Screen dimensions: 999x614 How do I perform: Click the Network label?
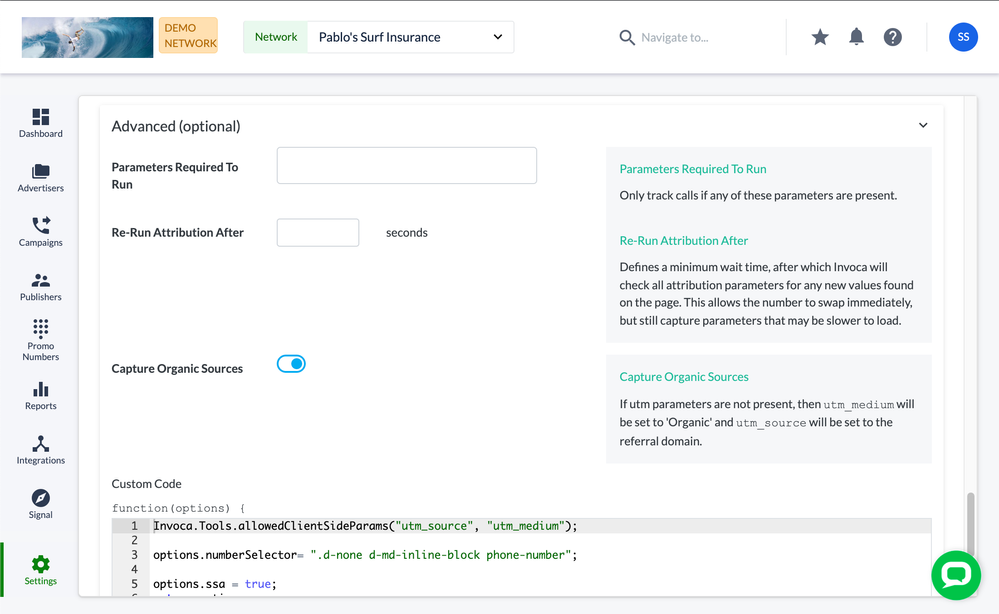coord(276,37)
